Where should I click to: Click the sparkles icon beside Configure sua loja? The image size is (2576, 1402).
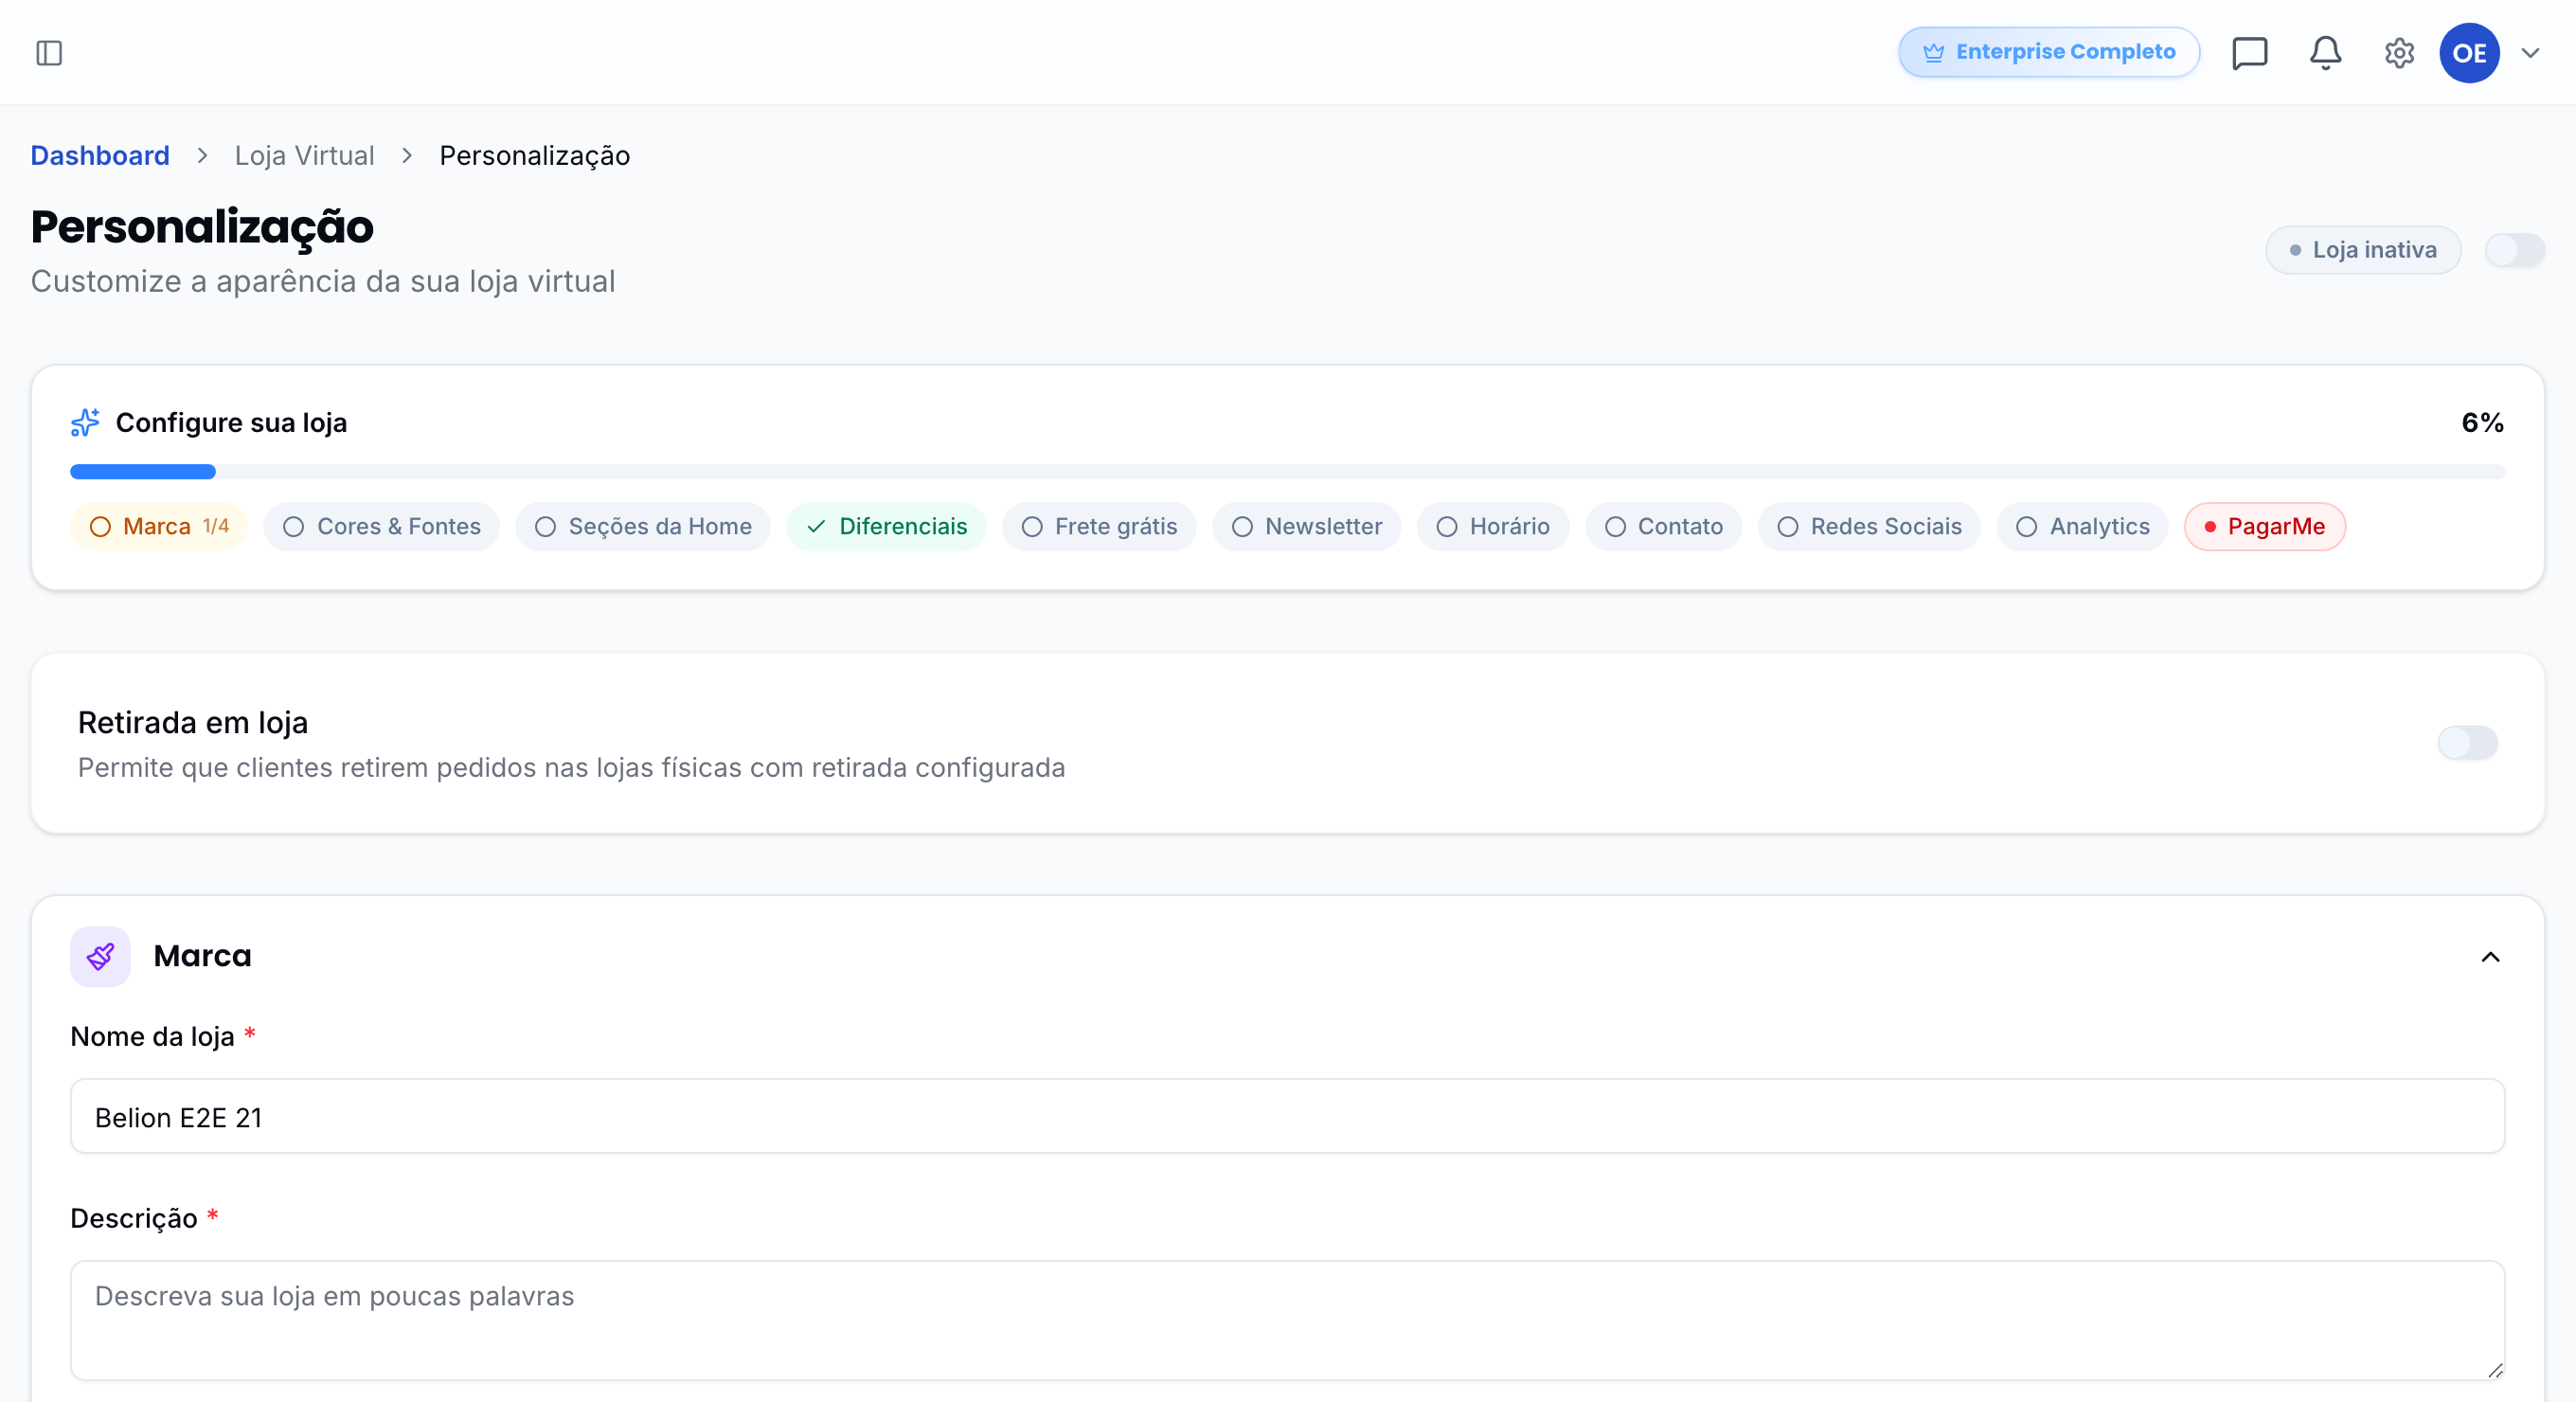(85, 422)
